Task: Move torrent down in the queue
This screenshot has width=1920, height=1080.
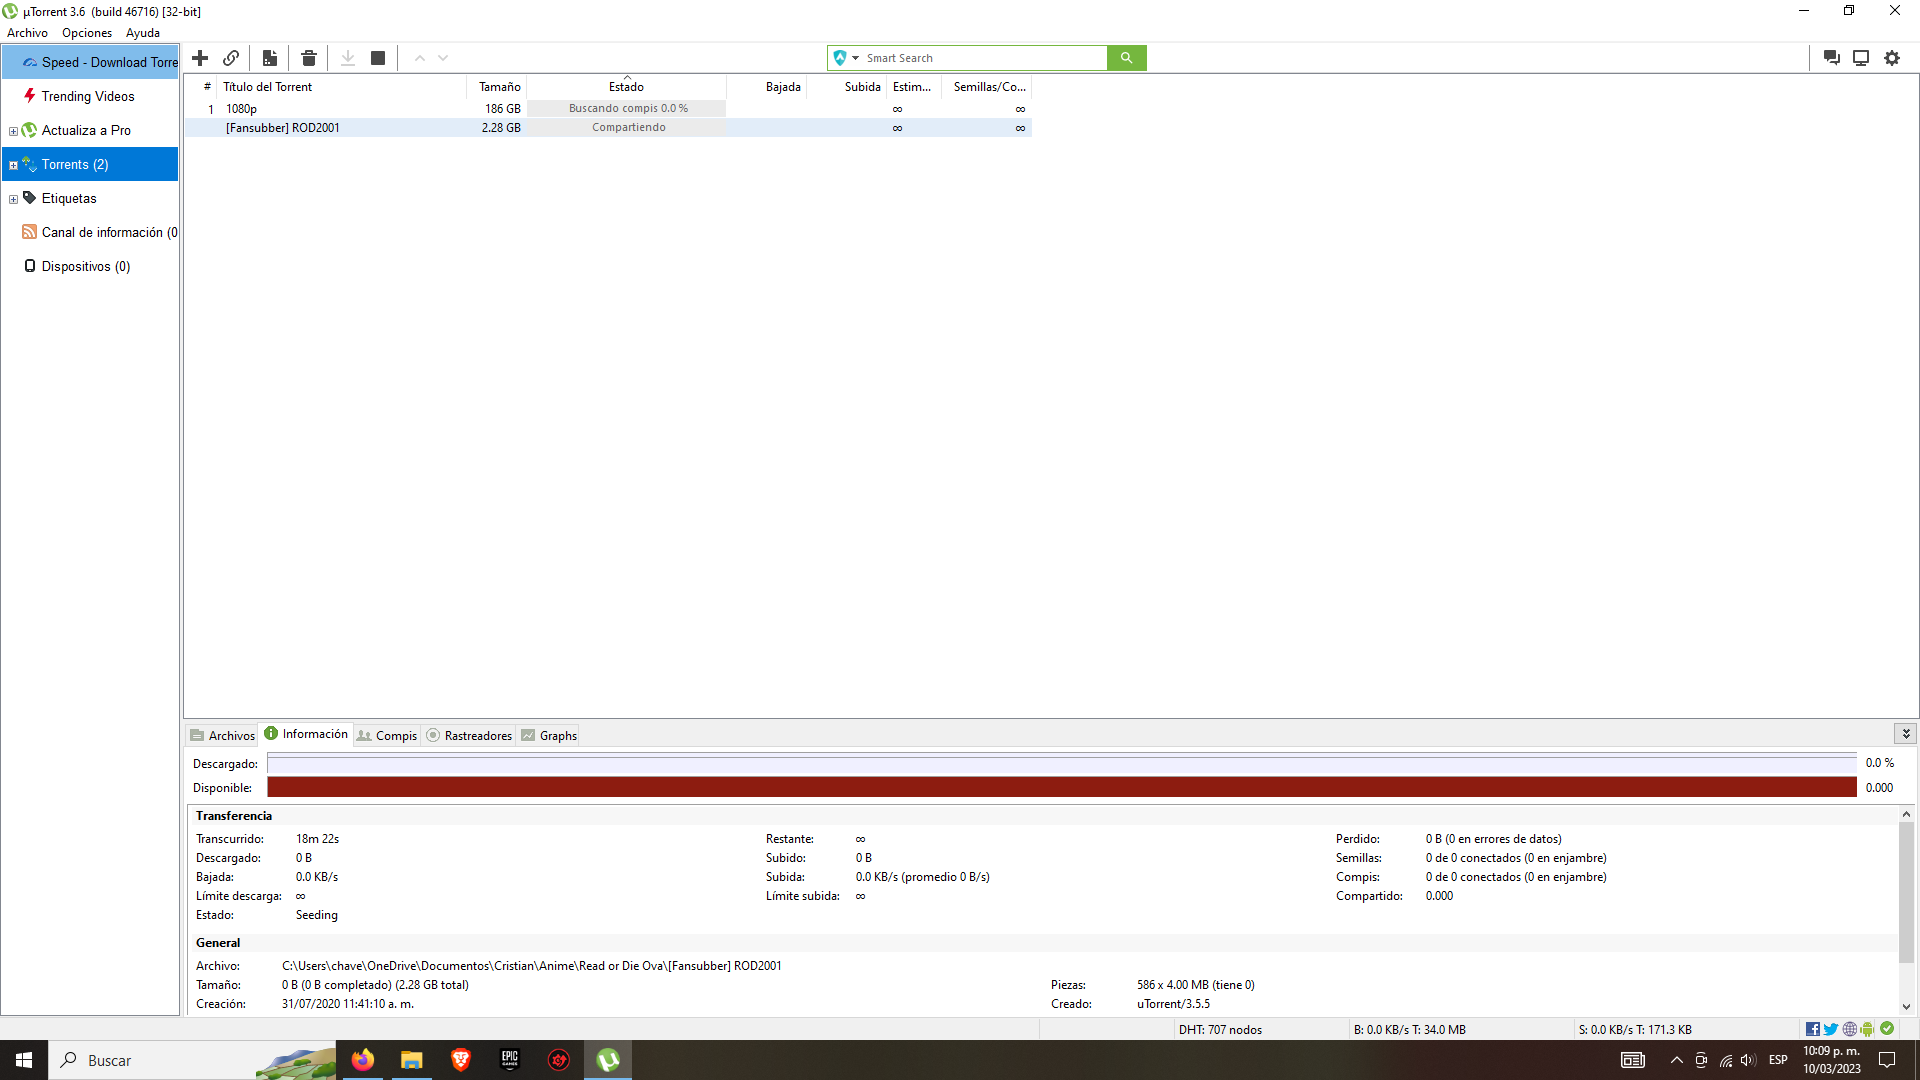Action: 443,58
